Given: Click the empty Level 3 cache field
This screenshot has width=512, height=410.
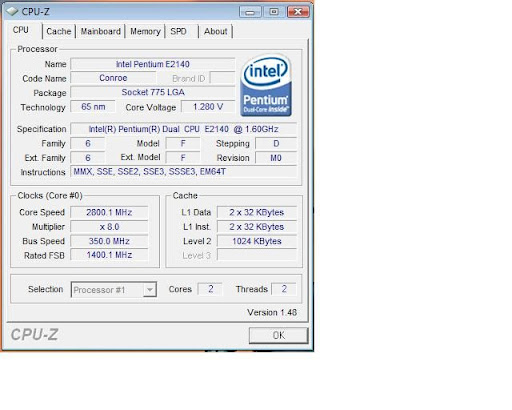Looking at the screenshot, I should point(257,255).
